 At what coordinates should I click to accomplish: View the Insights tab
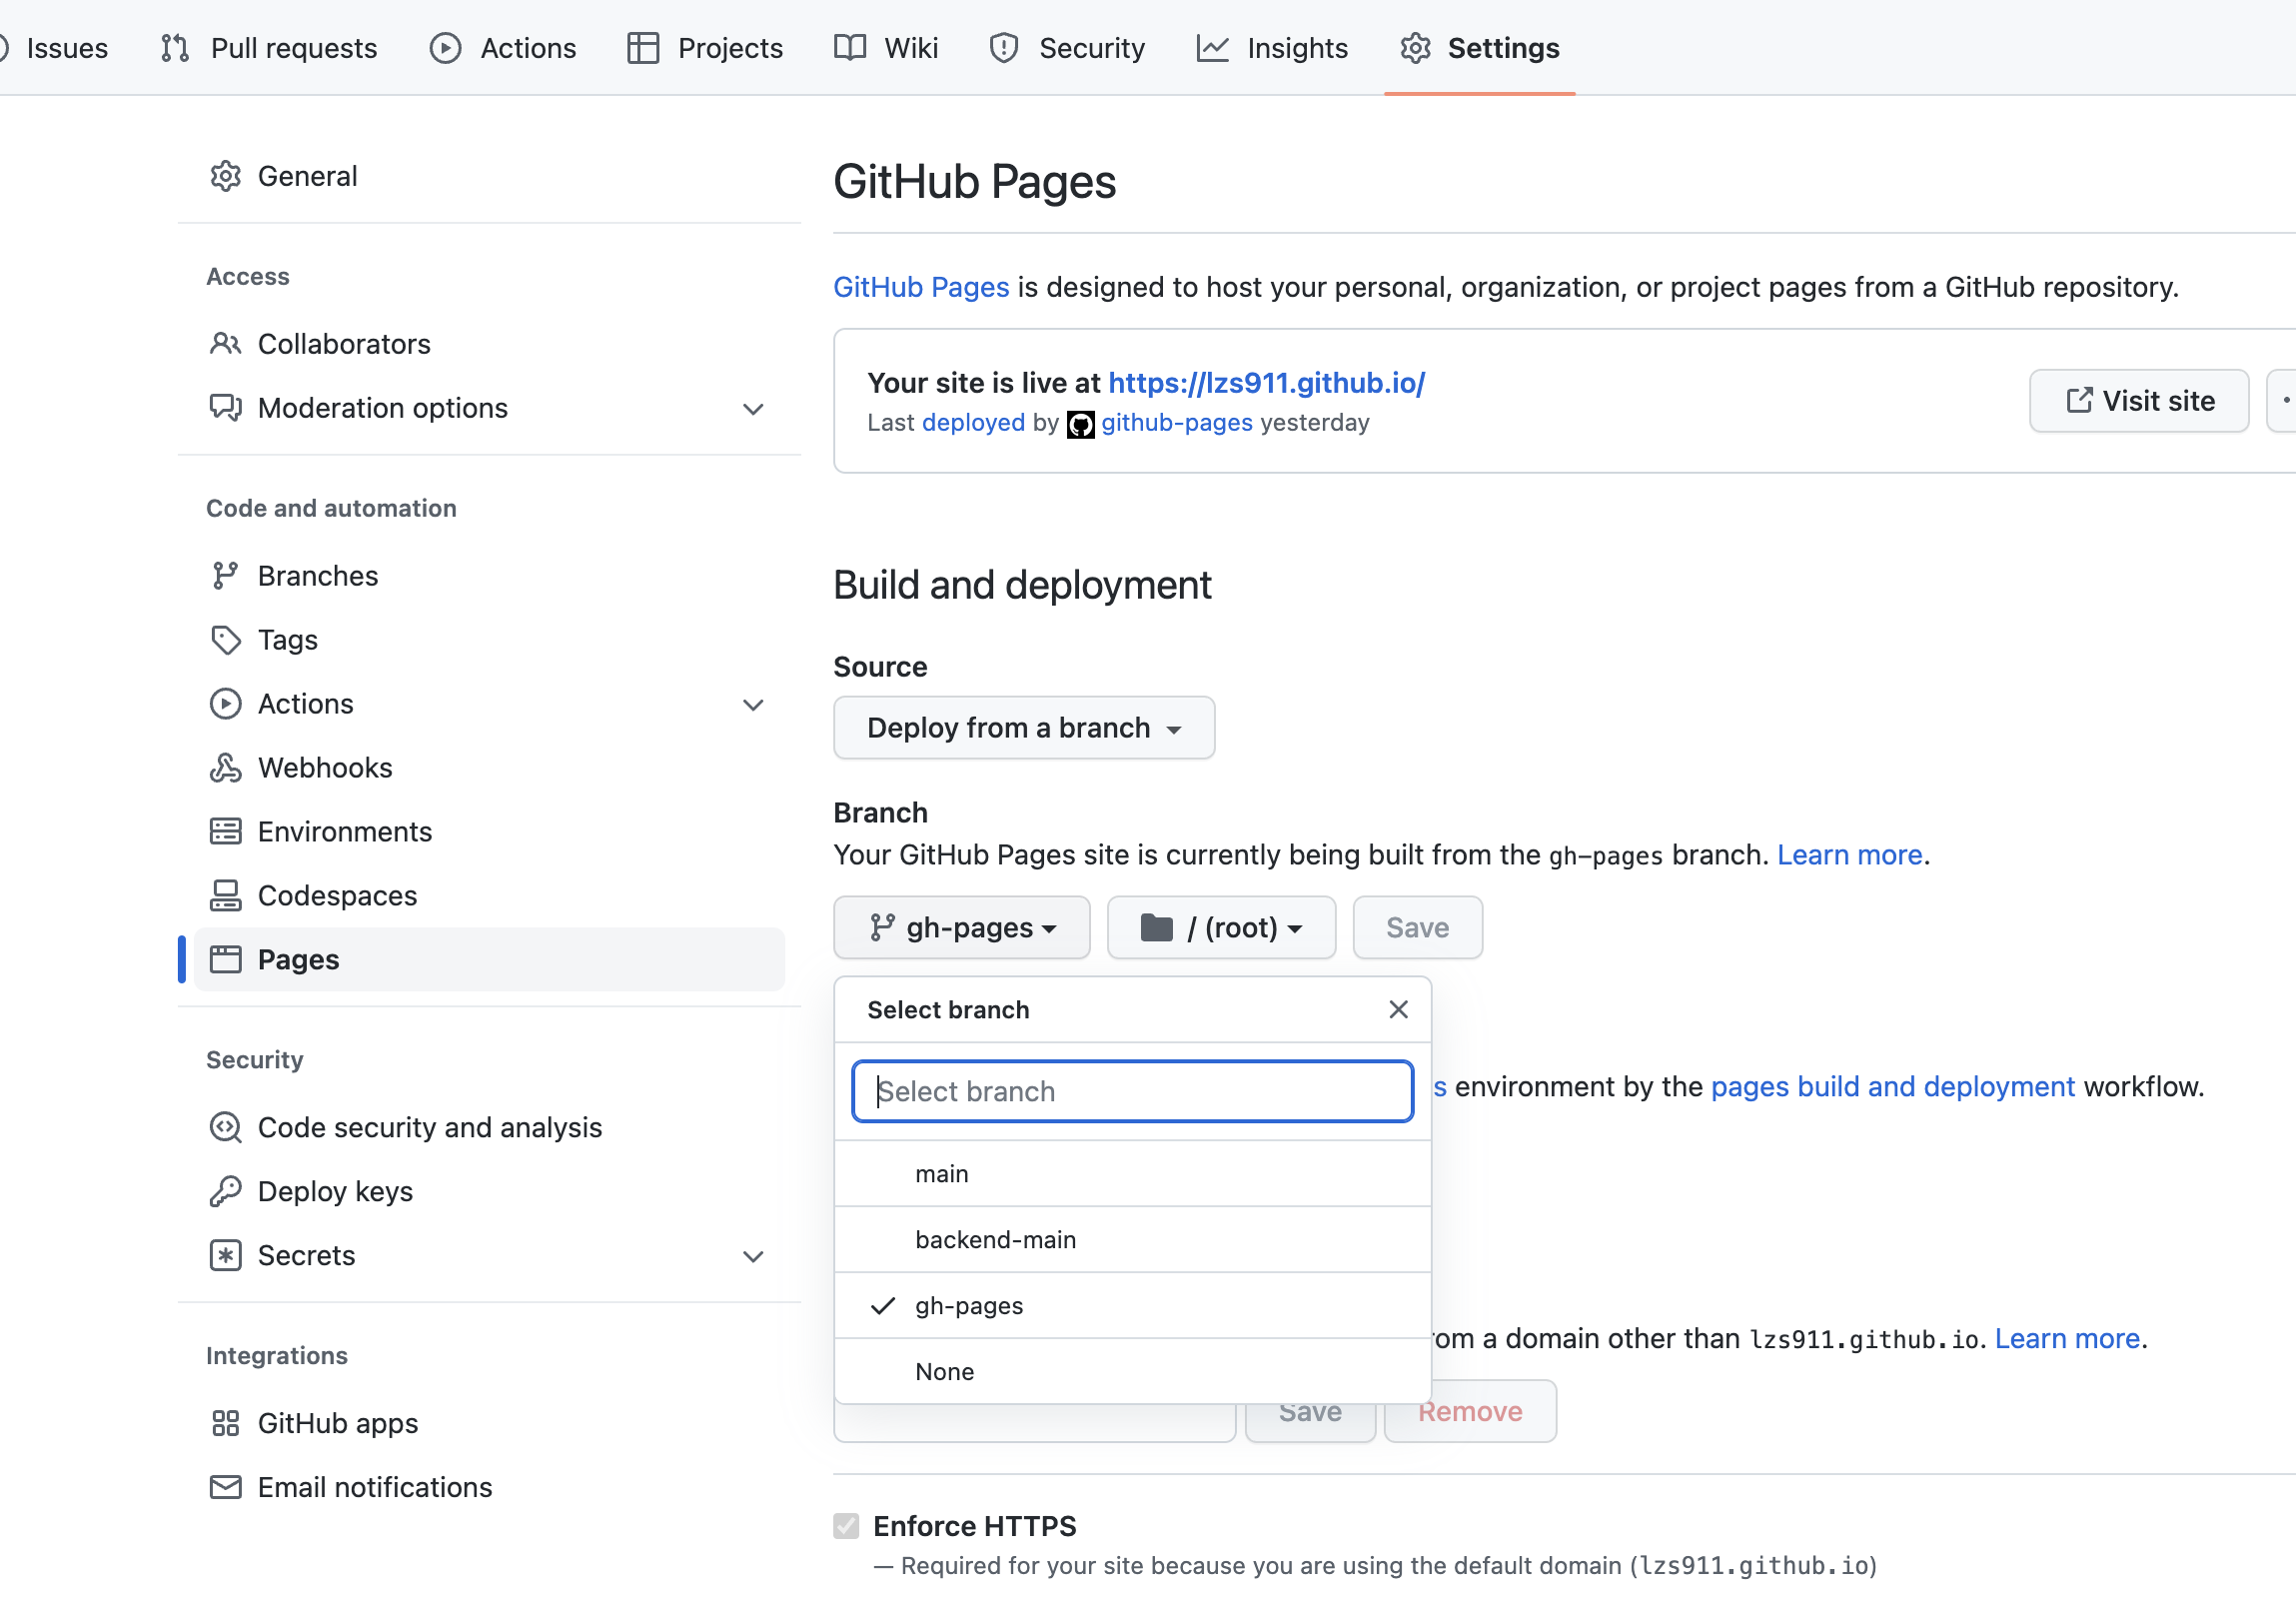[x=1272, y=48]
